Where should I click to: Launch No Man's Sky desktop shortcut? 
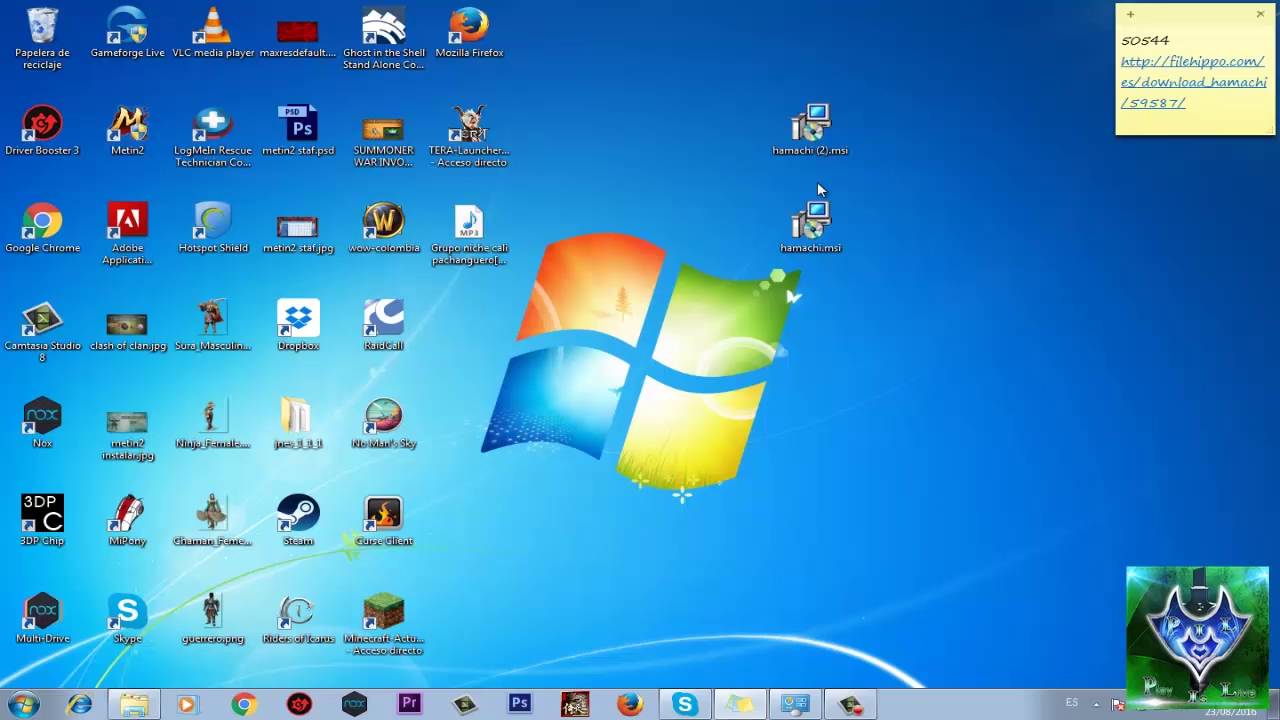(383, 423)
